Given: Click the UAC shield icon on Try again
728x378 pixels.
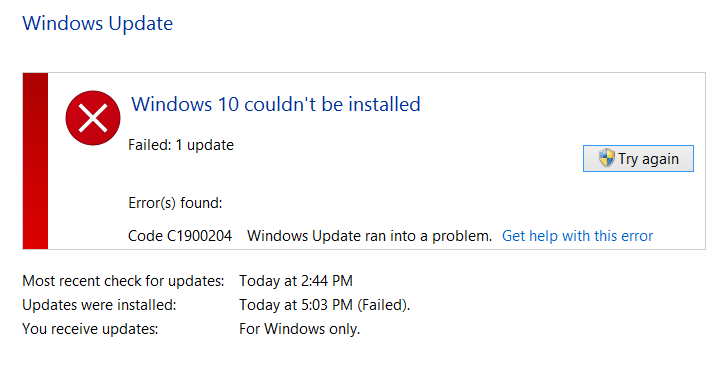Looking at the screenshot, I should tap(606, 158).
